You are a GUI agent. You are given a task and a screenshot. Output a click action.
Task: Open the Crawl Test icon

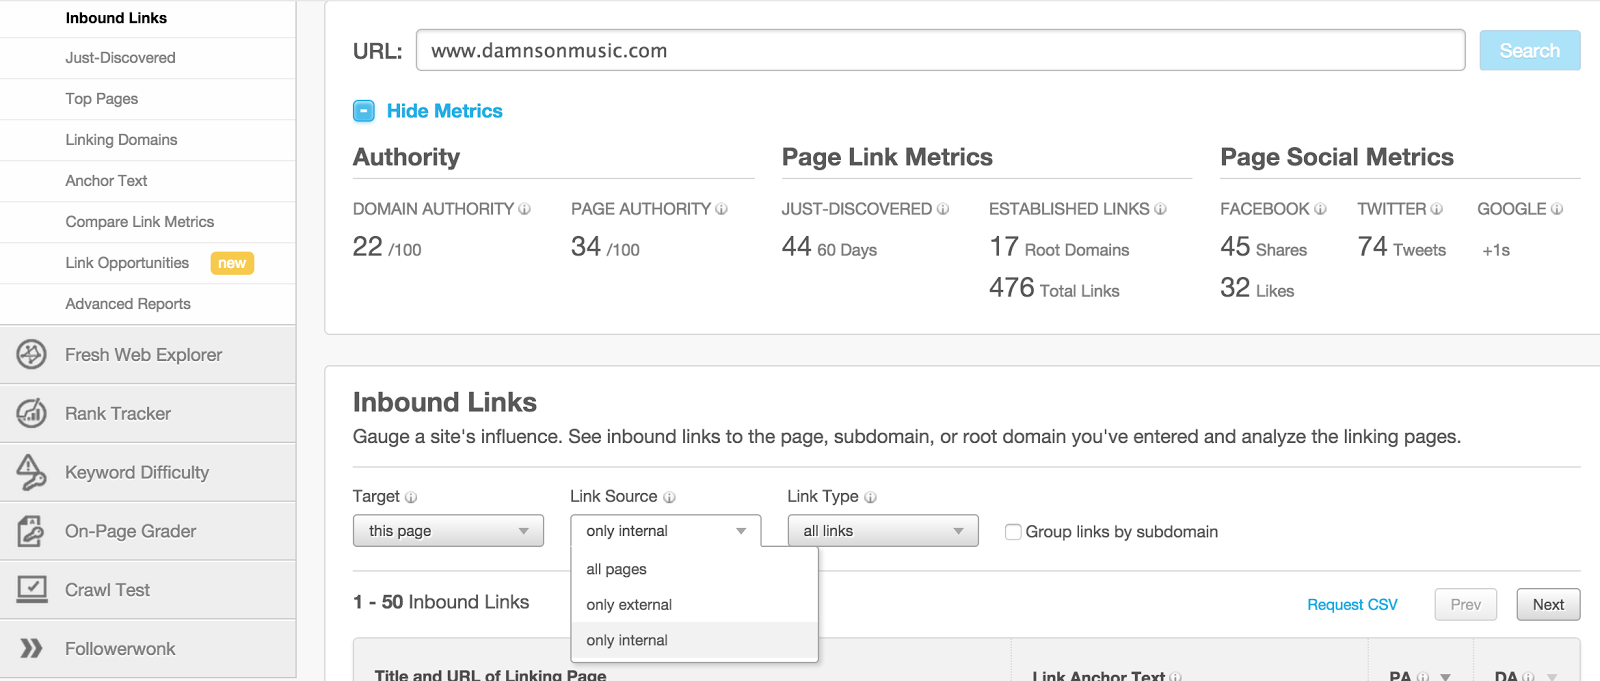(31, 589)
